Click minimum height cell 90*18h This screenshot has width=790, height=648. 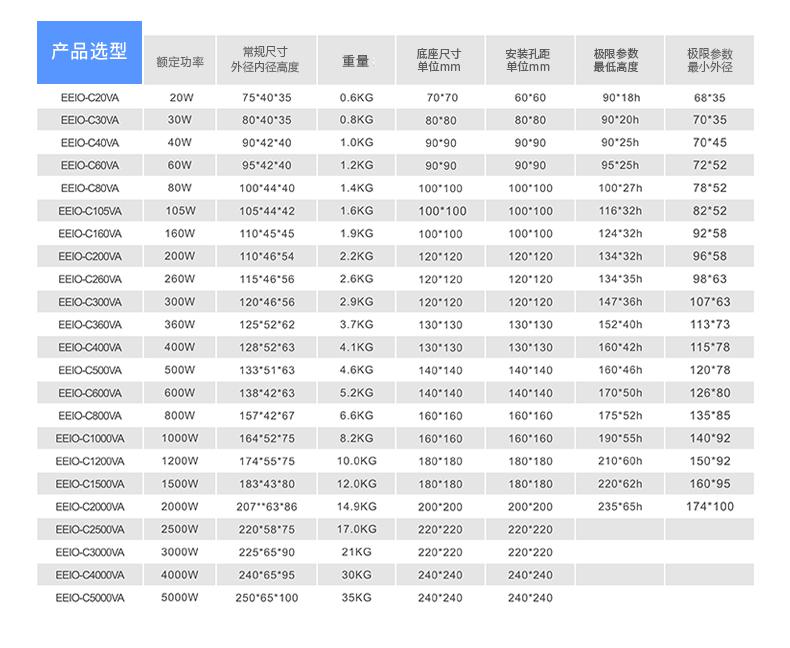621,98
